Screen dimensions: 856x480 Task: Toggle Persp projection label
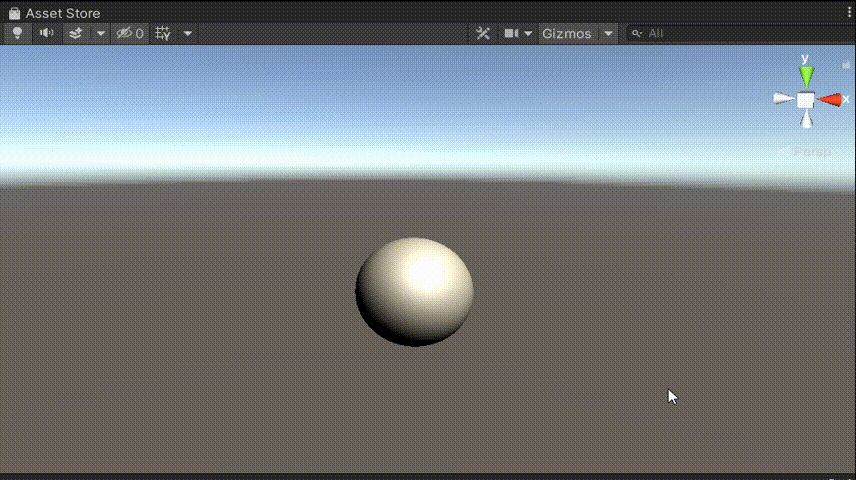coord(812,151)
